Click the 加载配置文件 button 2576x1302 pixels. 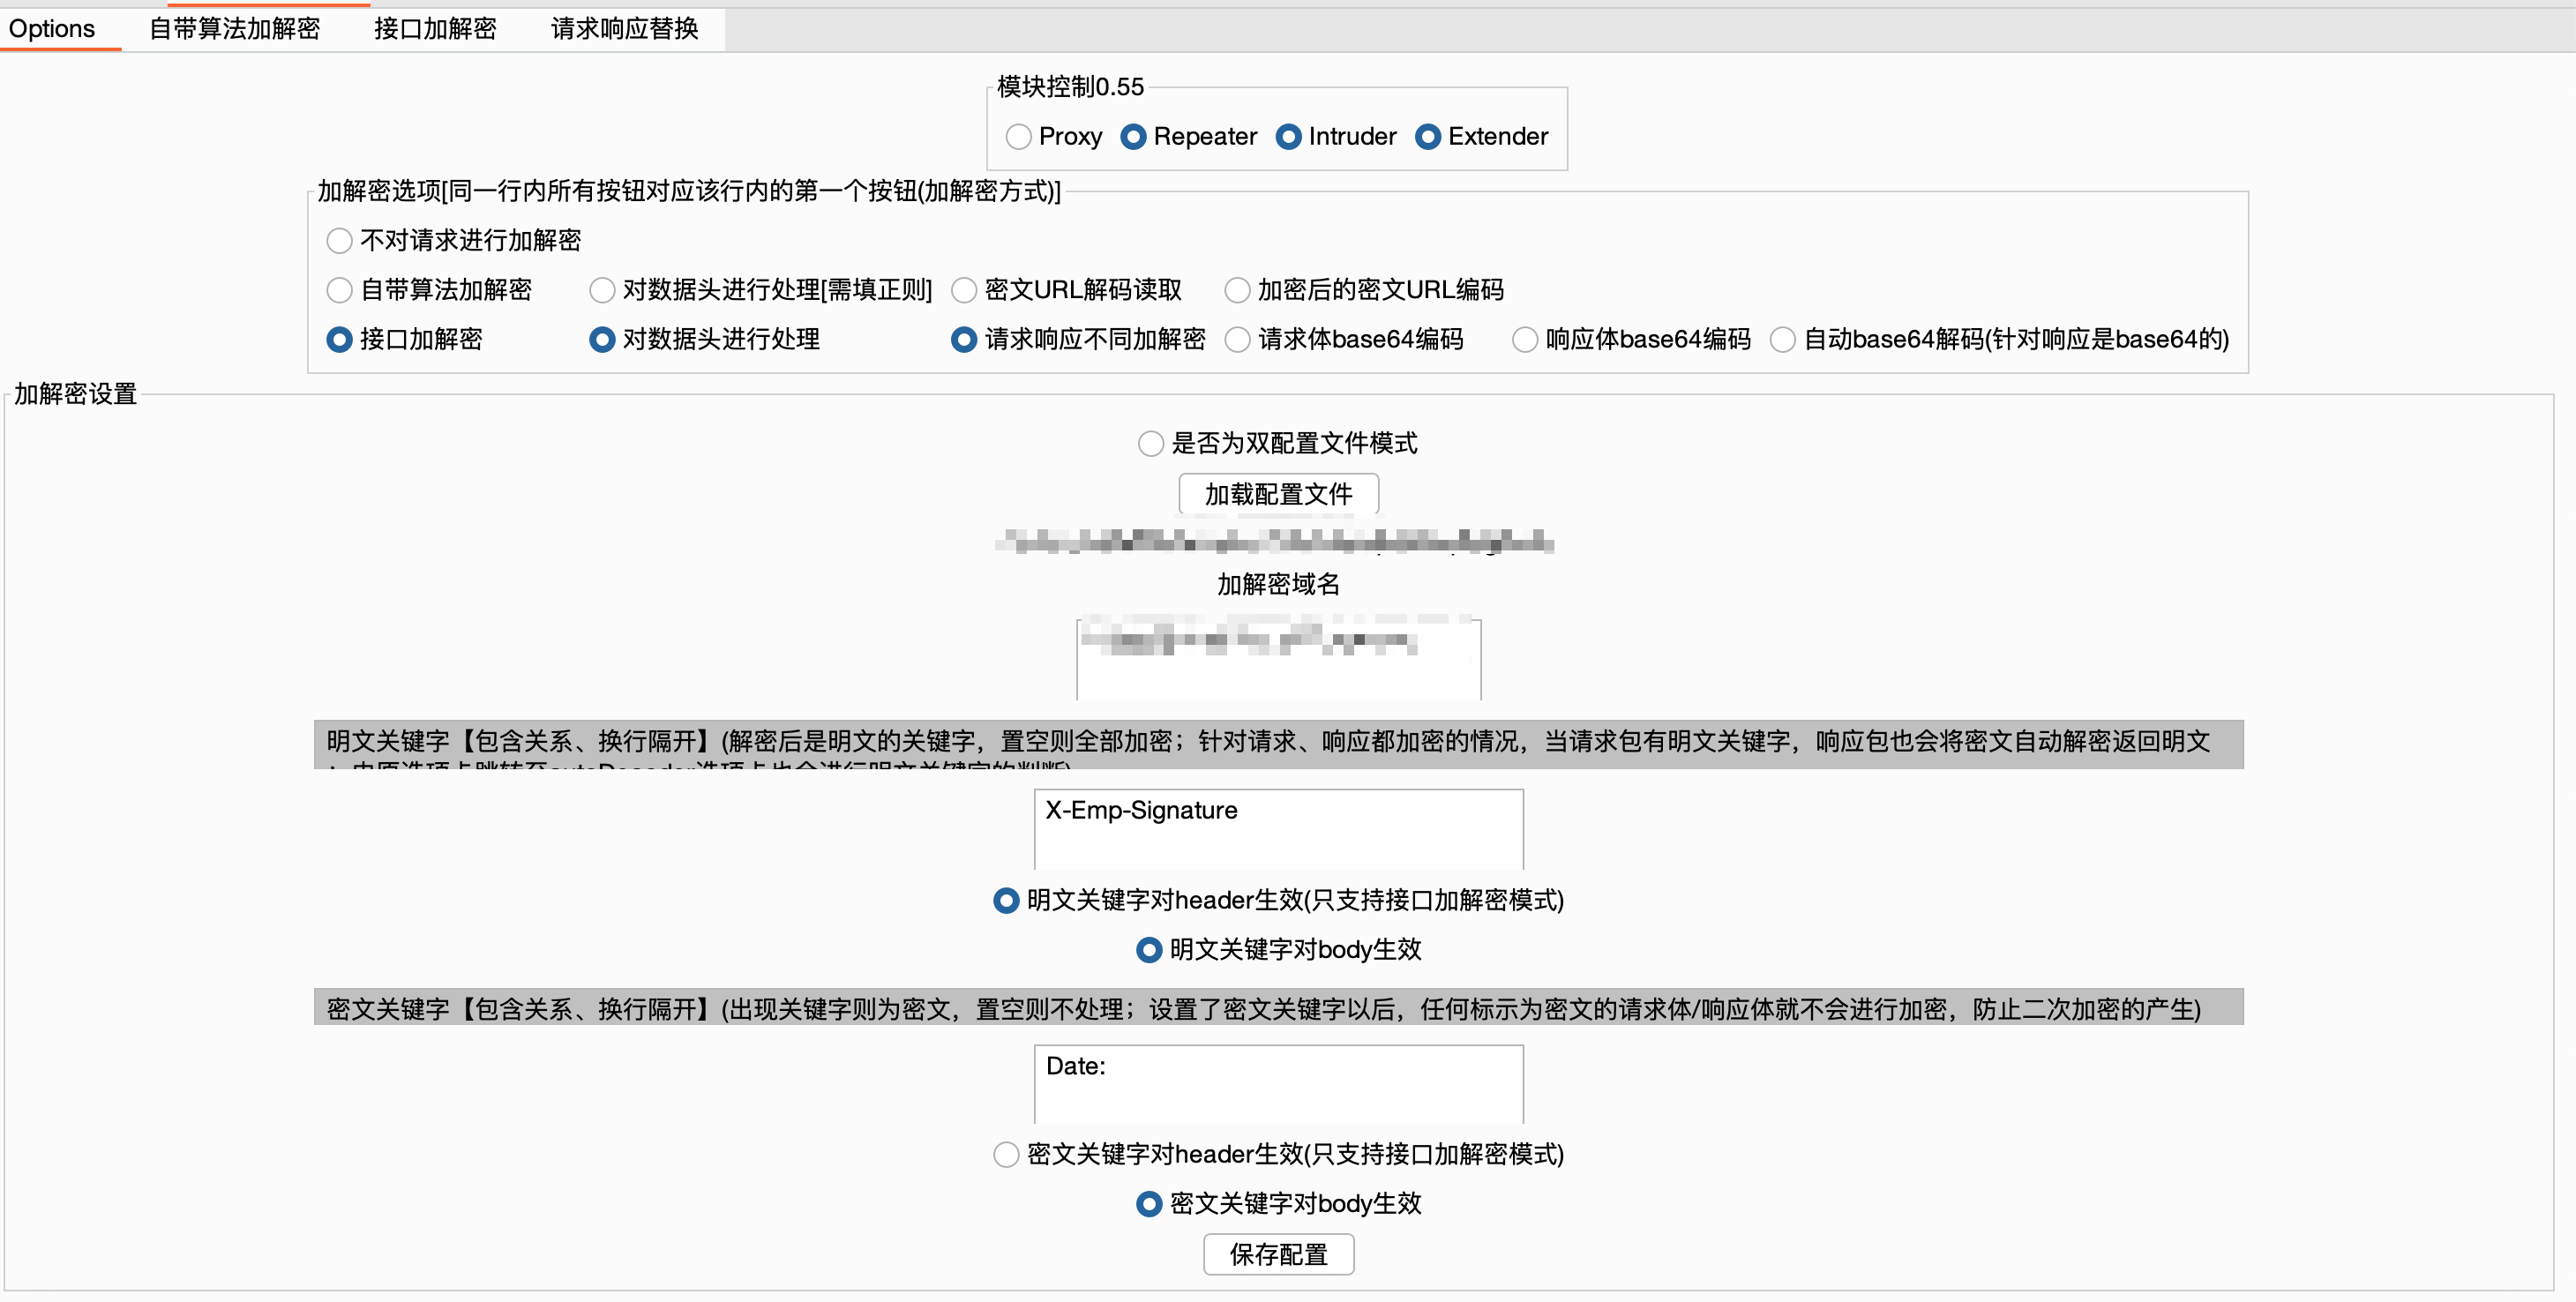tap(1278, 494)
